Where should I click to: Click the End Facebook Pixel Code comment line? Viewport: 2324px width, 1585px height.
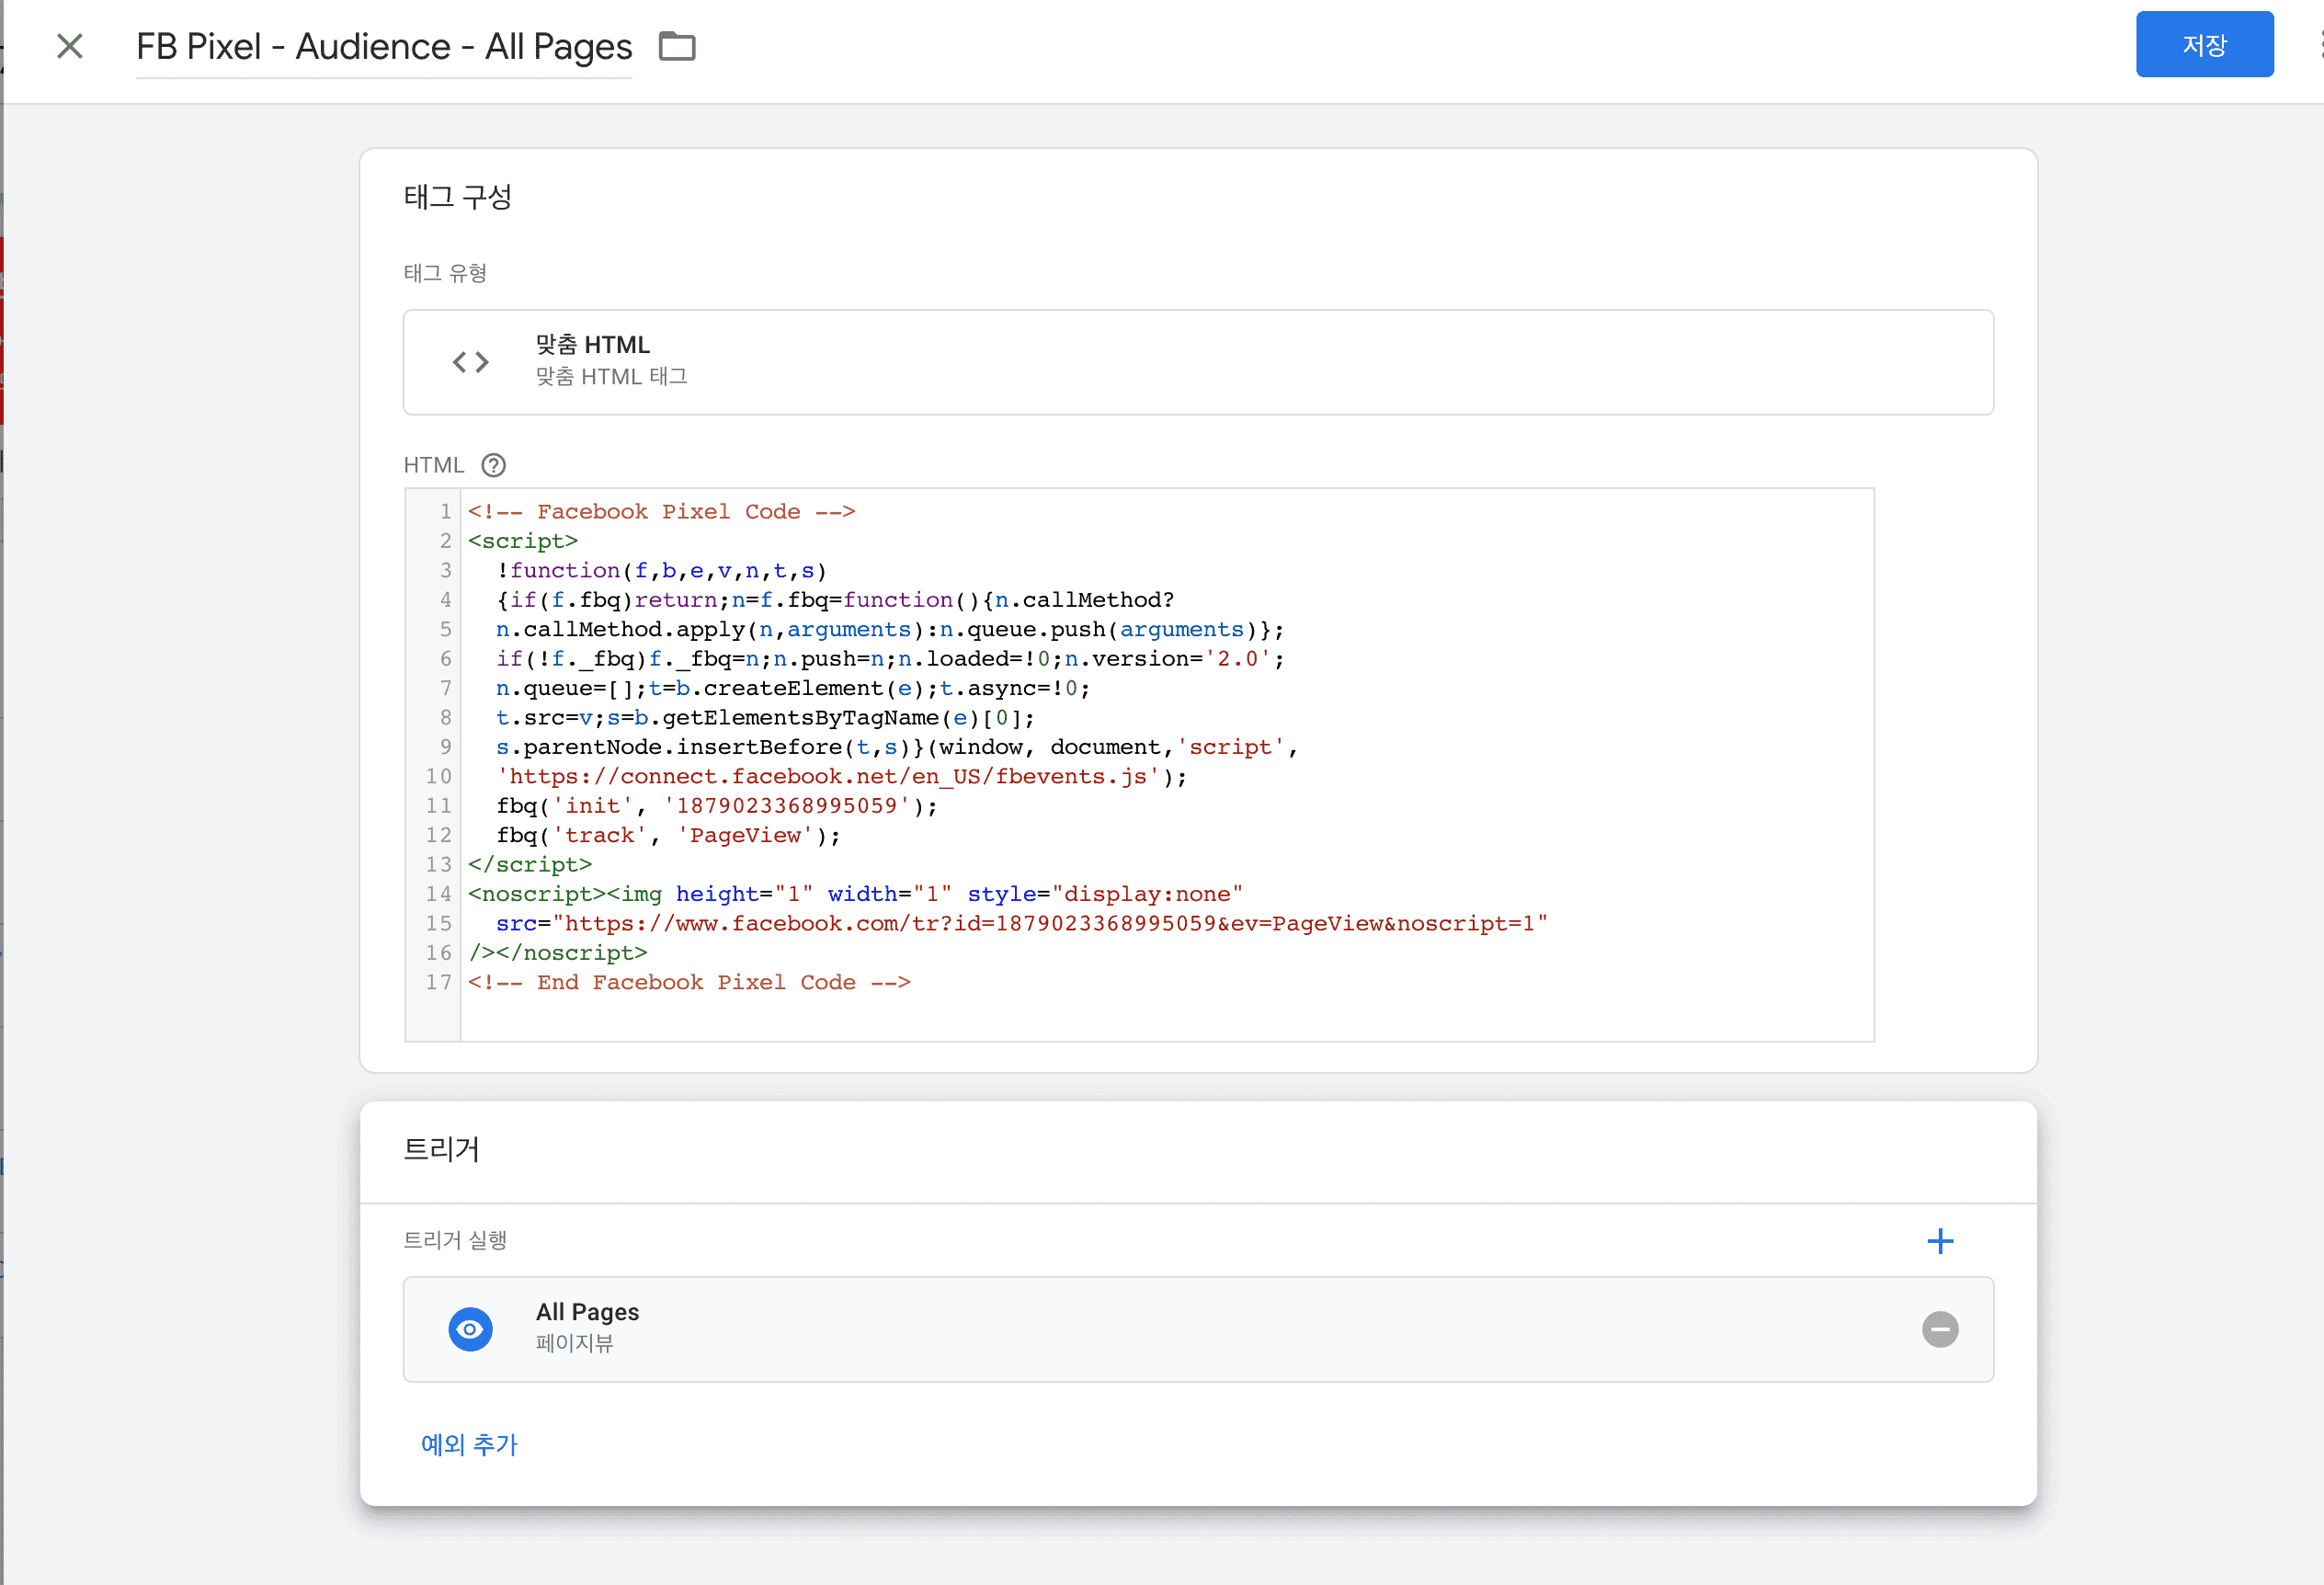(x=689, y=982)
